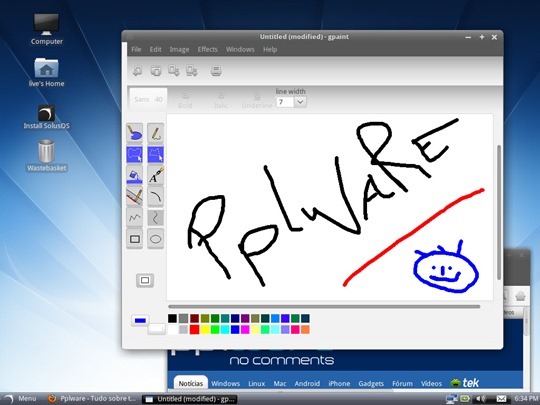Toggle the fill mode button below tools

145,280
